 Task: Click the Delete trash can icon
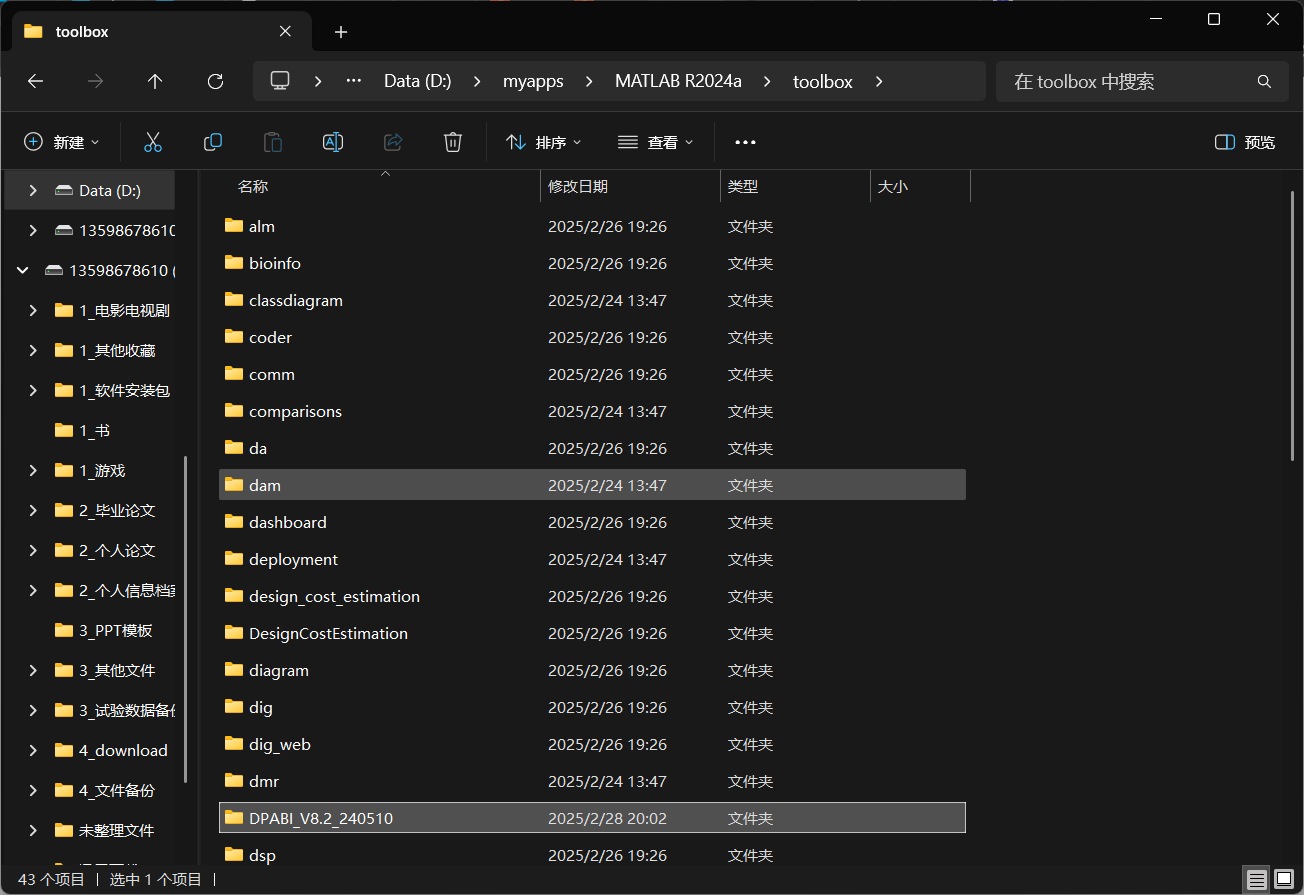[x=453, y=142]
